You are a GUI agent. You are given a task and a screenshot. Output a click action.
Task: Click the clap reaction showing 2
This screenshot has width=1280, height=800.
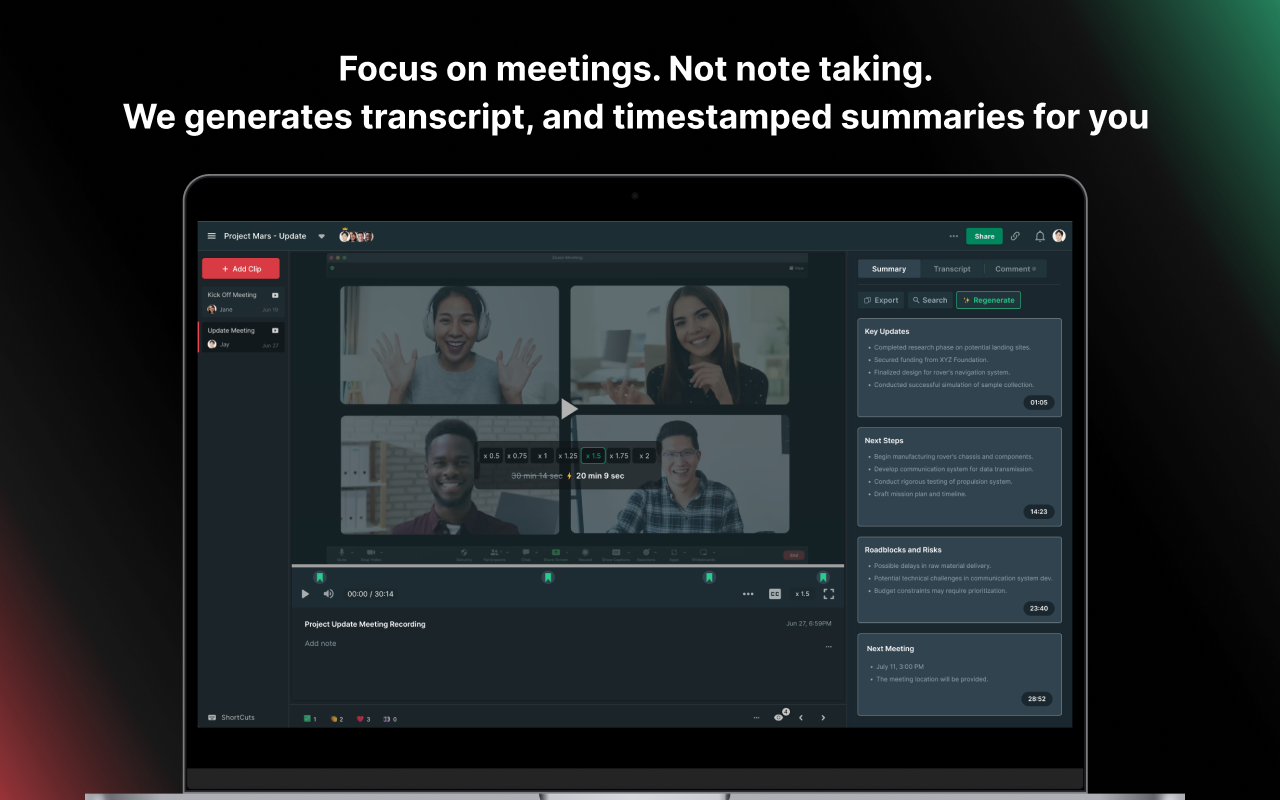pos(337,719)
